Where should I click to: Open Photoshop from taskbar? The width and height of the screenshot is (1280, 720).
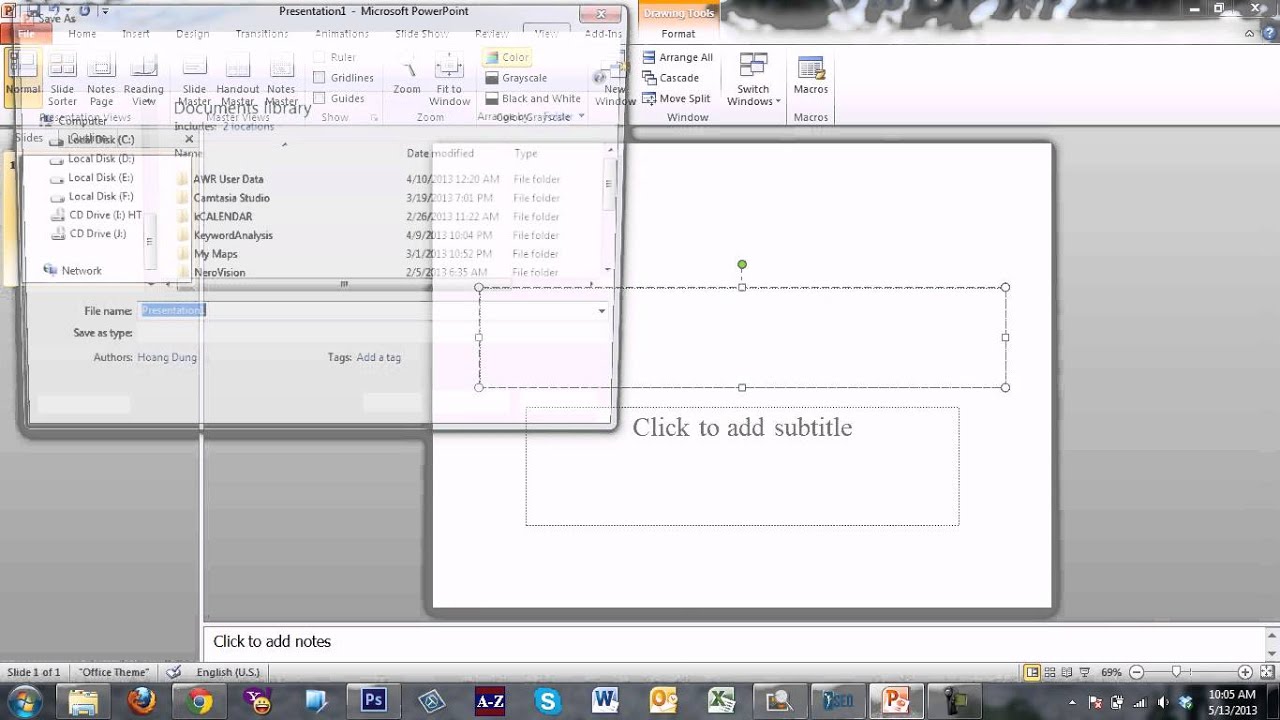point(374,701)
